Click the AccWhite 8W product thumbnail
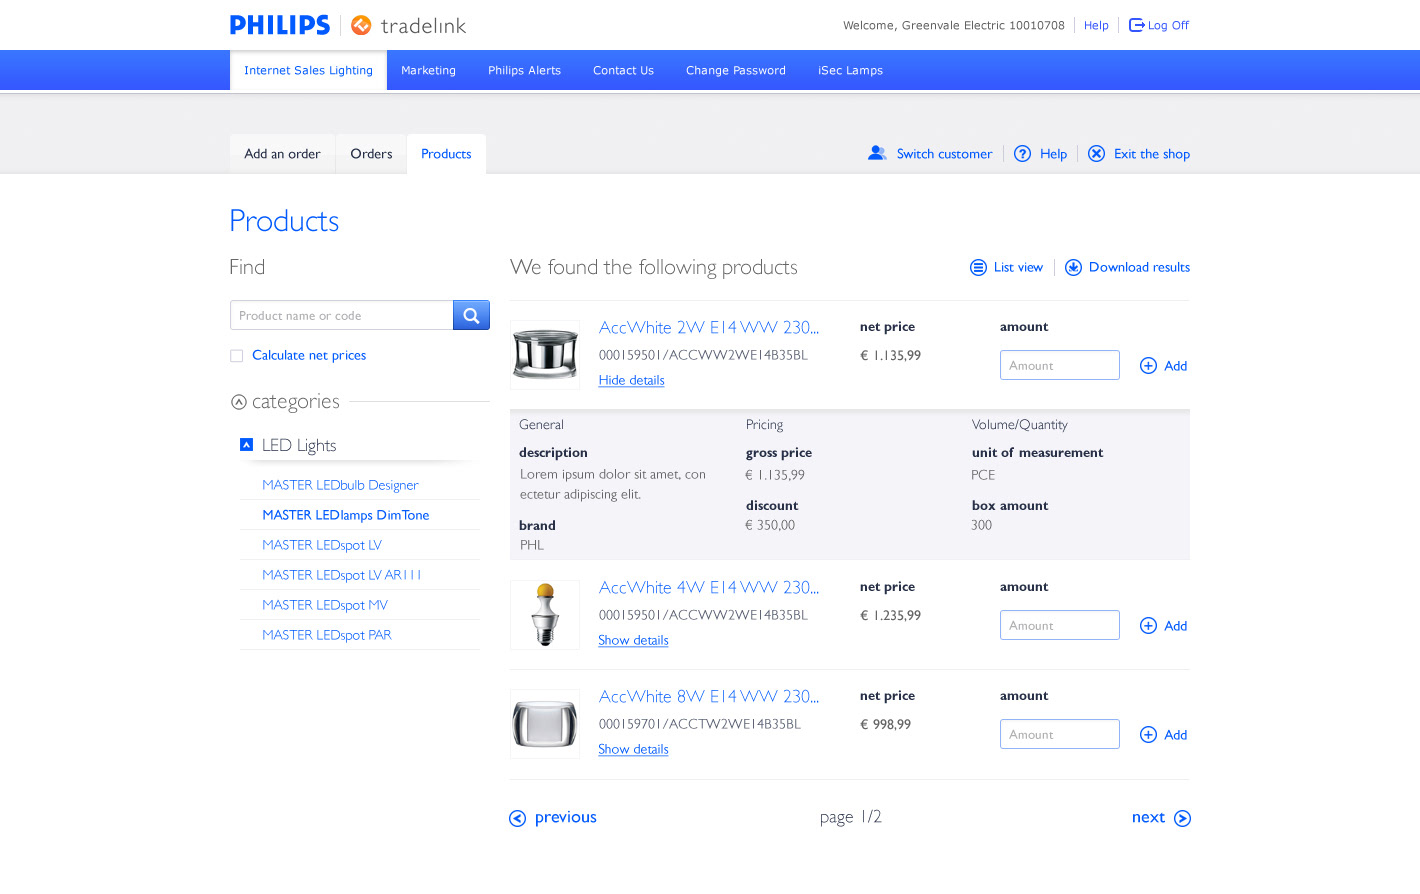The width and height of the screenshot is (1420, 894). point(545,724)
